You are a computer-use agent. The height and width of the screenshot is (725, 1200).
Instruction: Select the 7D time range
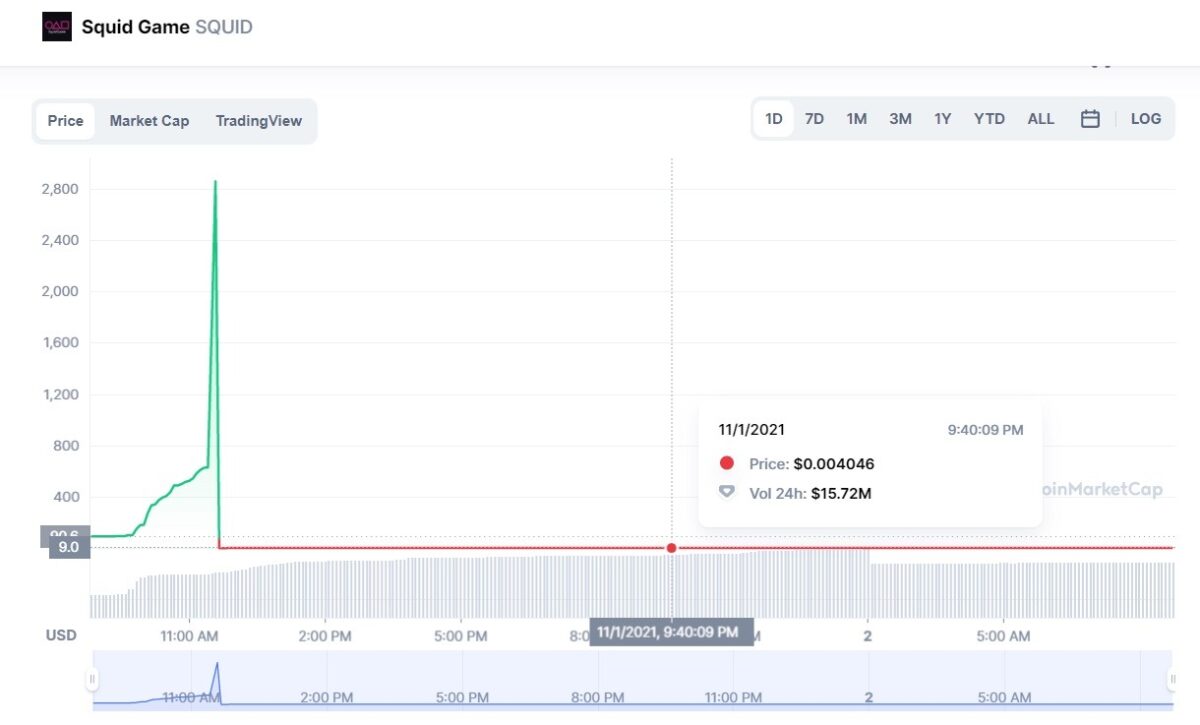815,119
